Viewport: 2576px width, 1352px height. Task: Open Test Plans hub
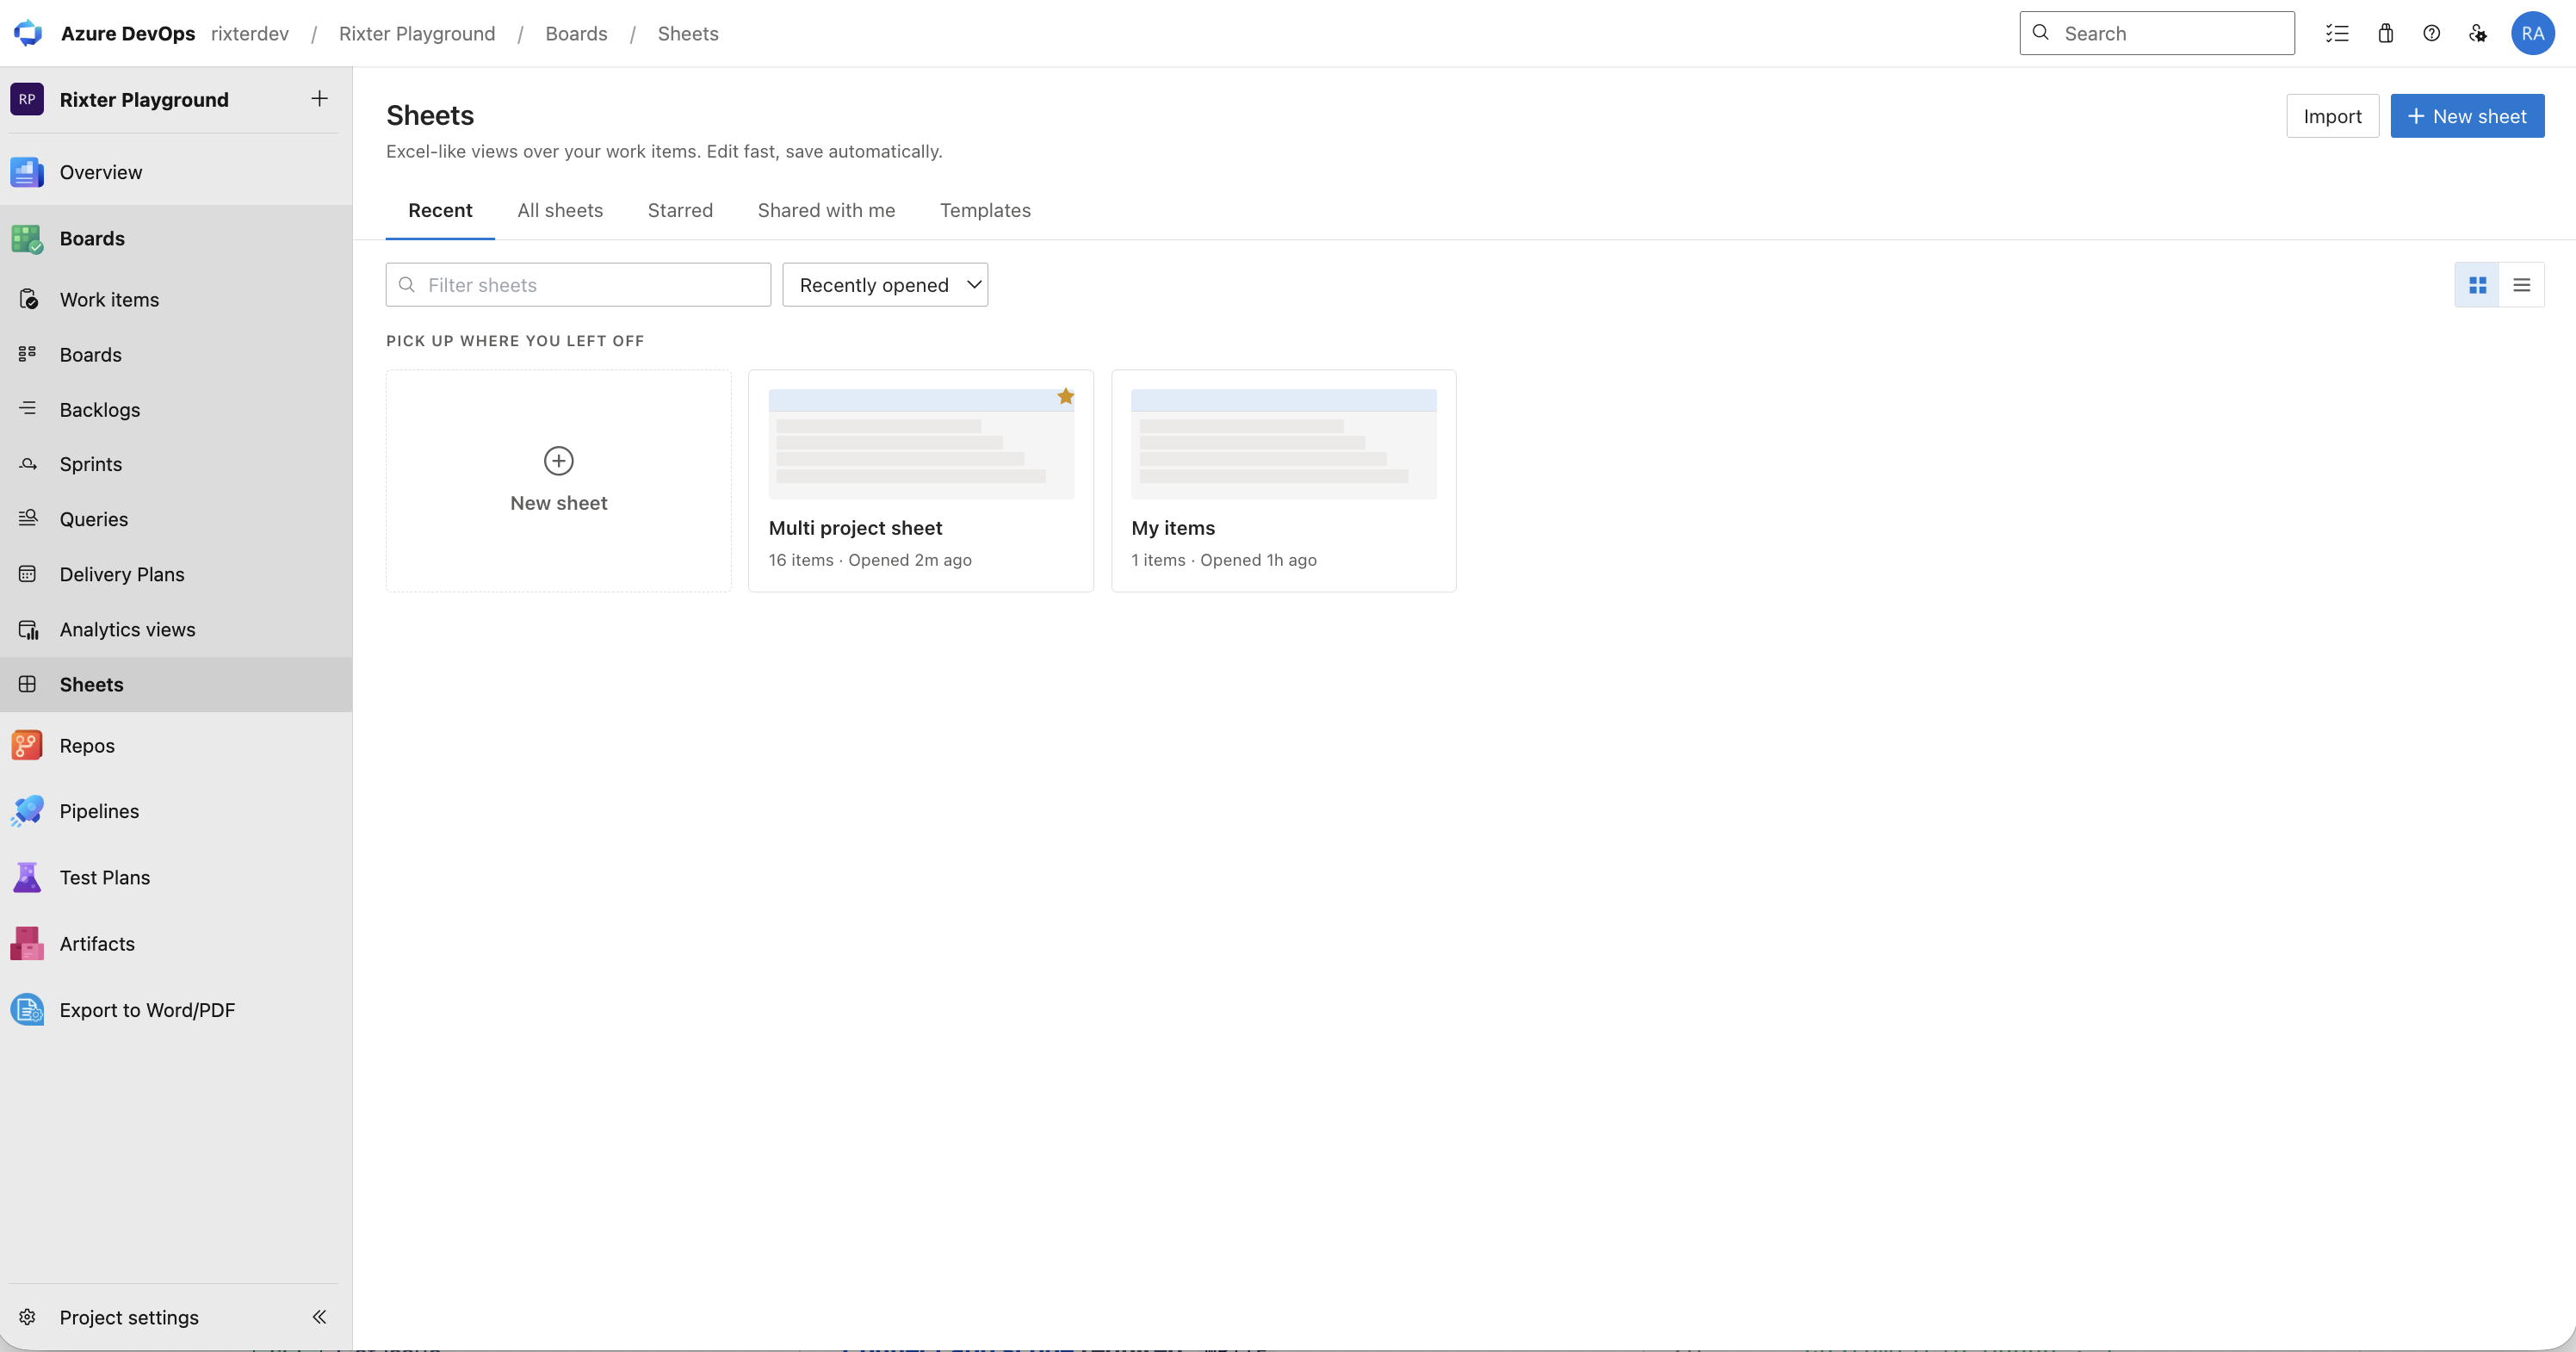pyautogui.click(x=176, y=877)
